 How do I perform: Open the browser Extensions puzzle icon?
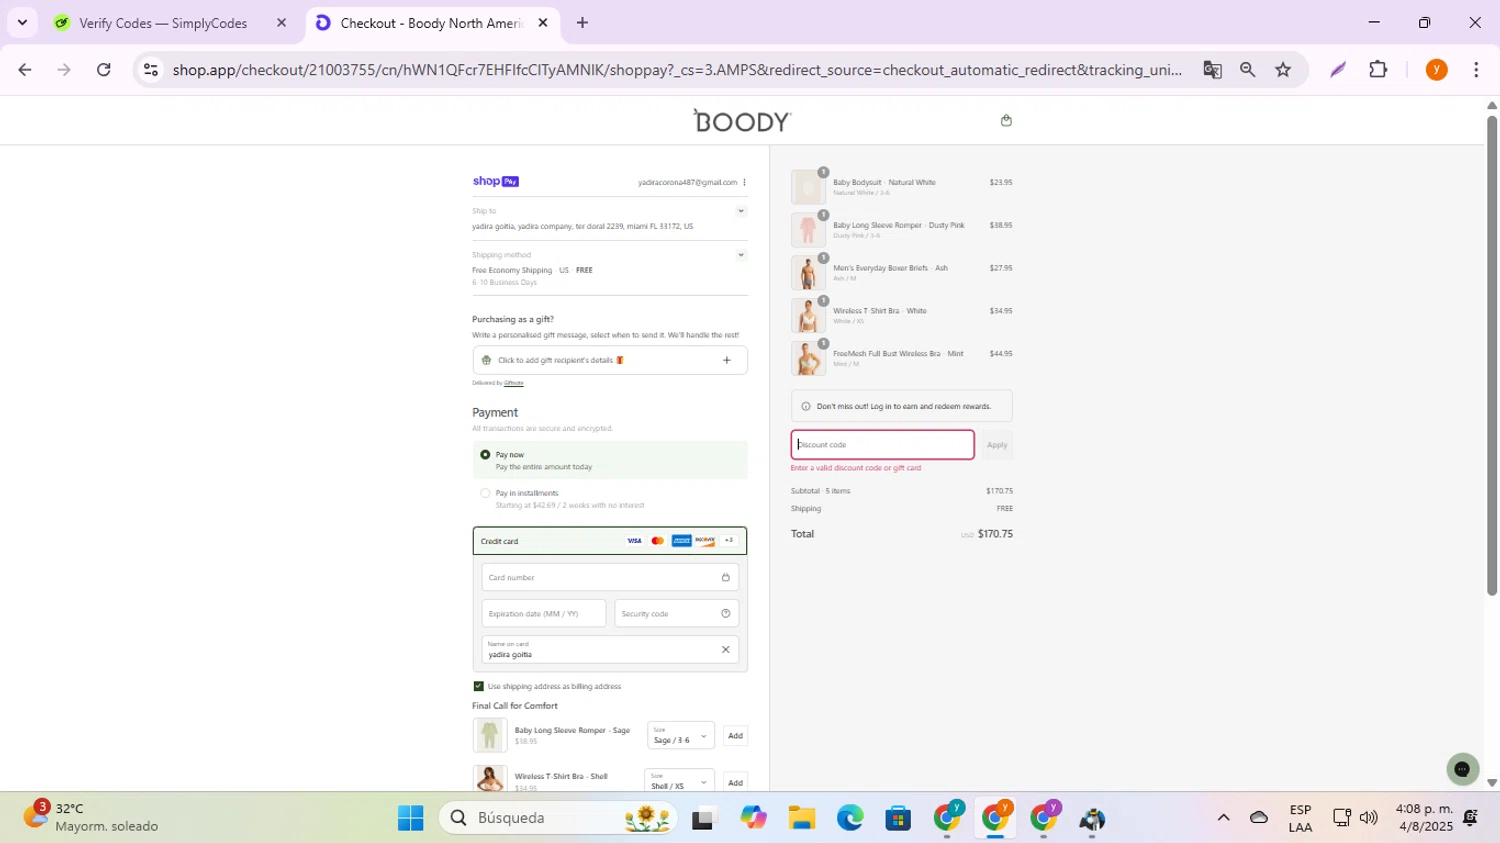(1378, 69)
